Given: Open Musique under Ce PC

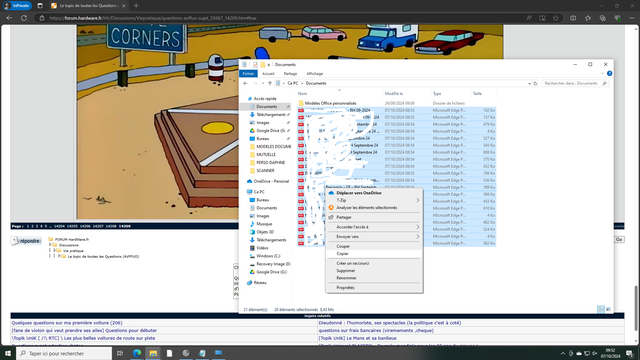Looking at the screenshot, I should [x=264, y=224].
